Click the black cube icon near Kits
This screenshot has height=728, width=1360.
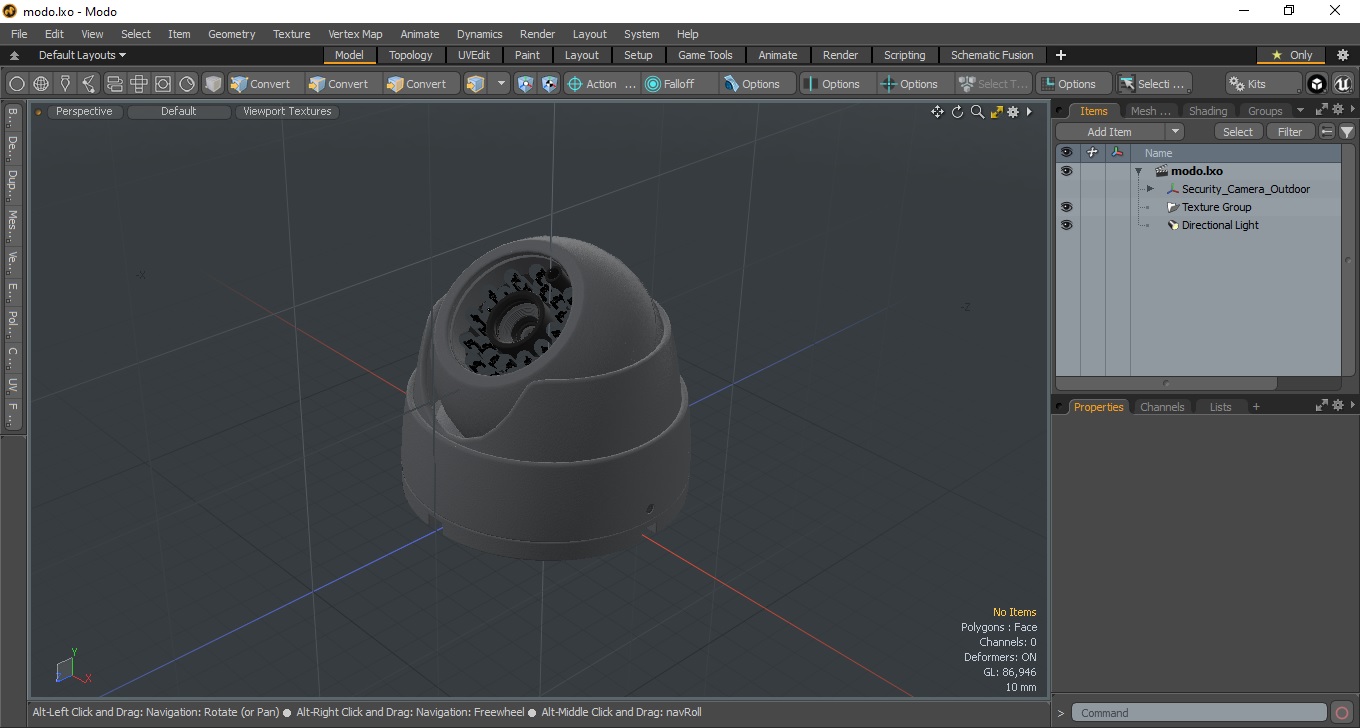pos(1317,84)
